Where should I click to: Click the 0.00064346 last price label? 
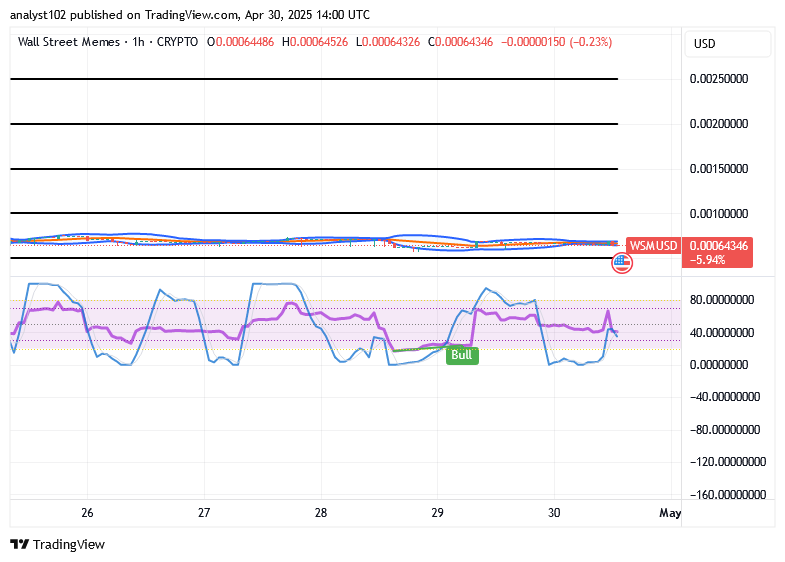(718, 246)
